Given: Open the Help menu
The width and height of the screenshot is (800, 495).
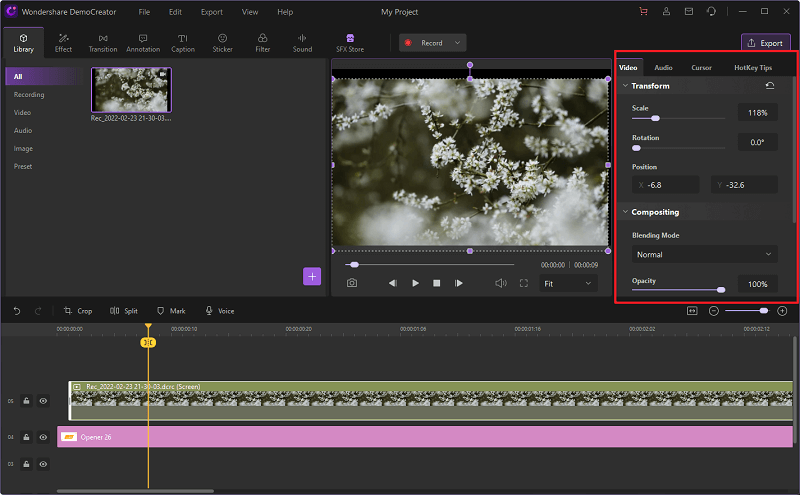Looking at the screenshot, I should pyautogui.click(x=285, y=12).
